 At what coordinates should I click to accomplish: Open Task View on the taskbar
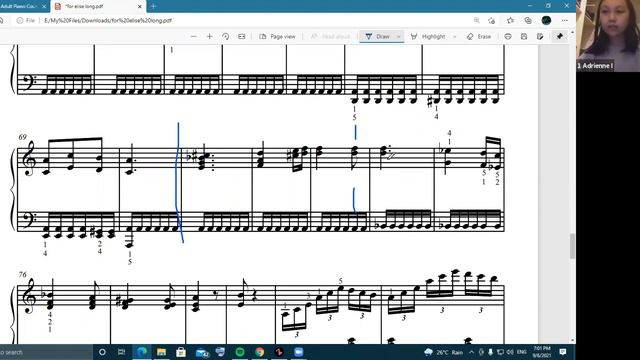tap(121, 352)
